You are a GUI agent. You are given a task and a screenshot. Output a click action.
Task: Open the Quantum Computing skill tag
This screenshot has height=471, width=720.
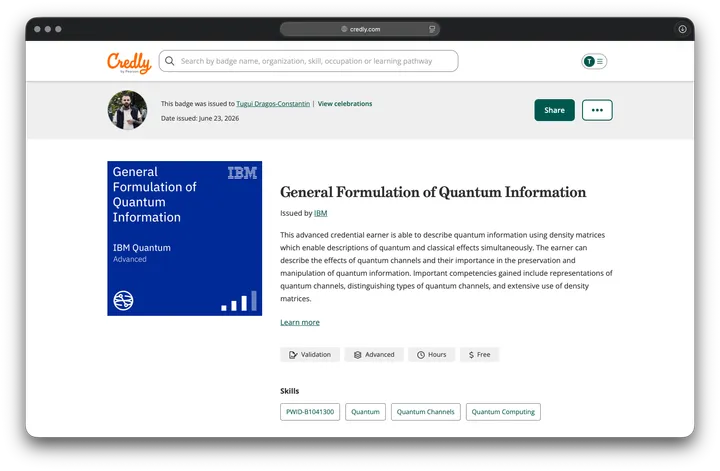pyautogui.click(x=503, y=412)
